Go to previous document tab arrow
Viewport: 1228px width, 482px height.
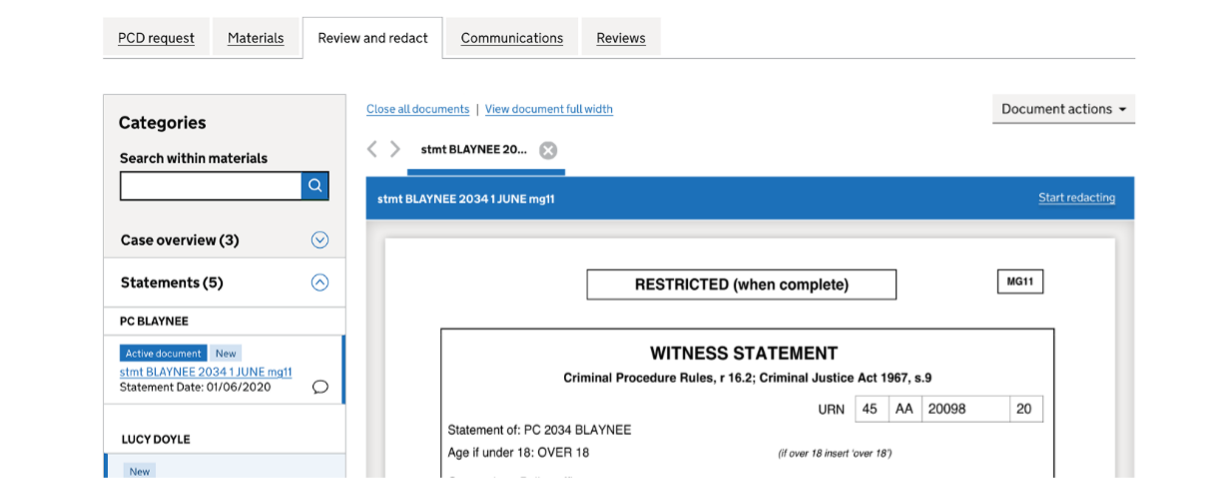(372, 149)
